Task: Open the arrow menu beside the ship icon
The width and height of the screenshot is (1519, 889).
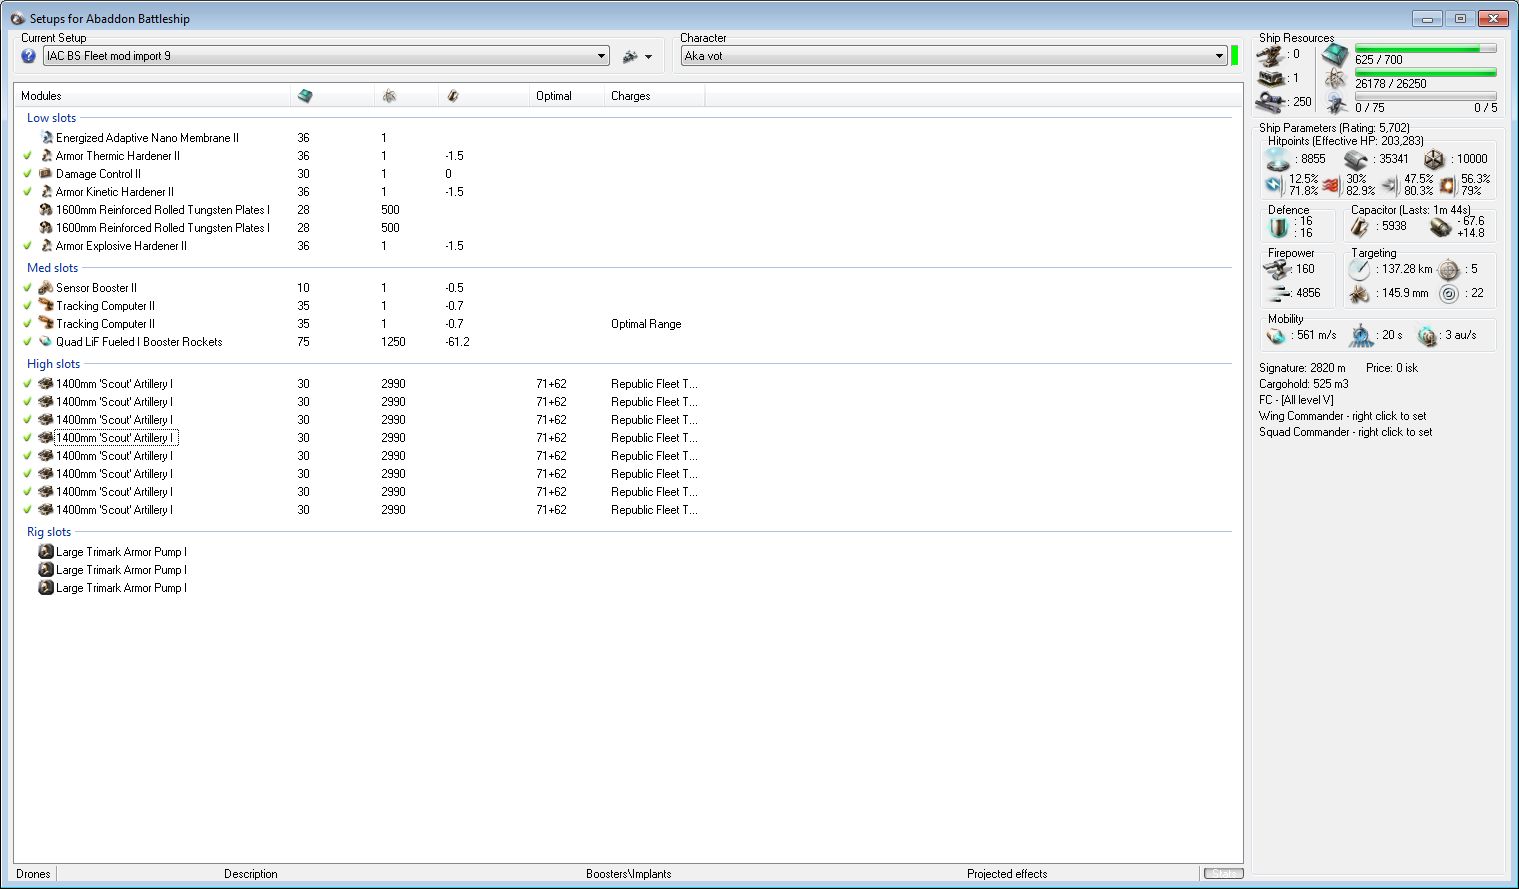Action: pyautogui.click(x=649, y=57)
